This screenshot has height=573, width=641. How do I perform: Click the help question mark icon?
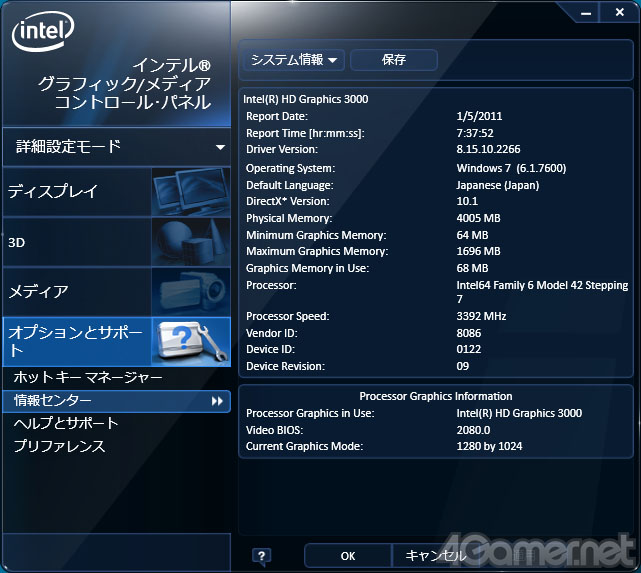262,556
